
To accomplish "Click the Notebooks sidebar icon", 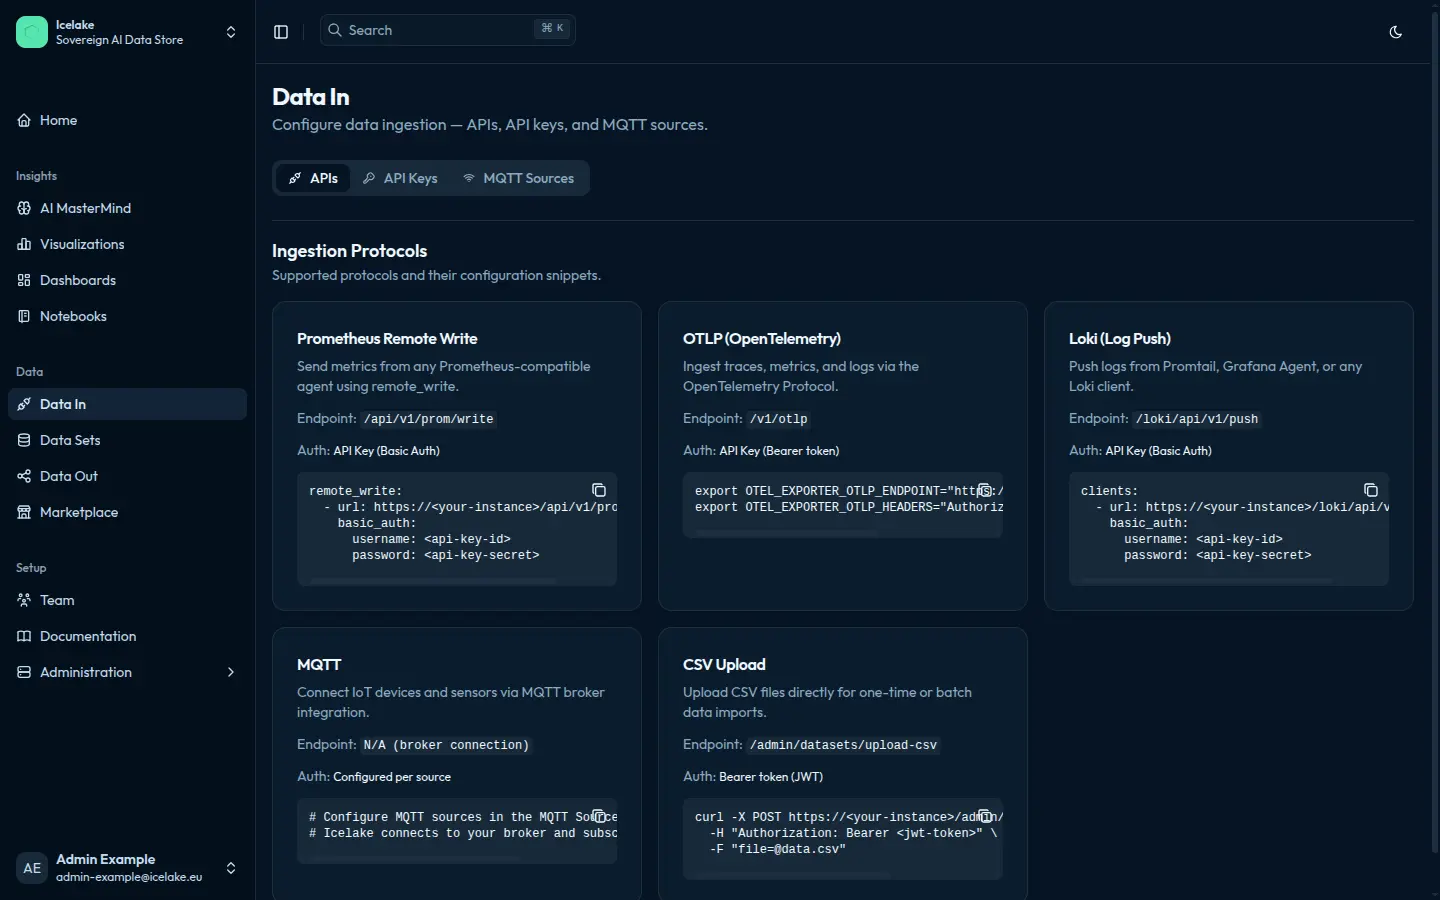I will (x=23, y=316).
